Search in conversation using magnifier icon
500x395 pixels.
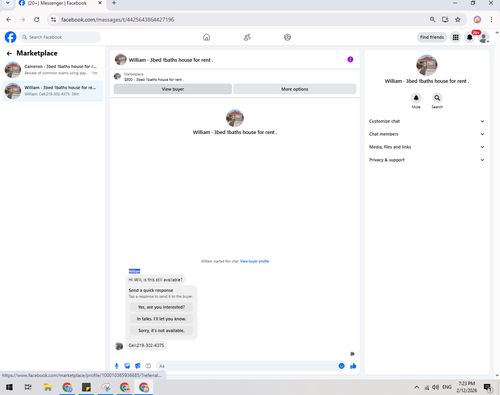point(437,98)
